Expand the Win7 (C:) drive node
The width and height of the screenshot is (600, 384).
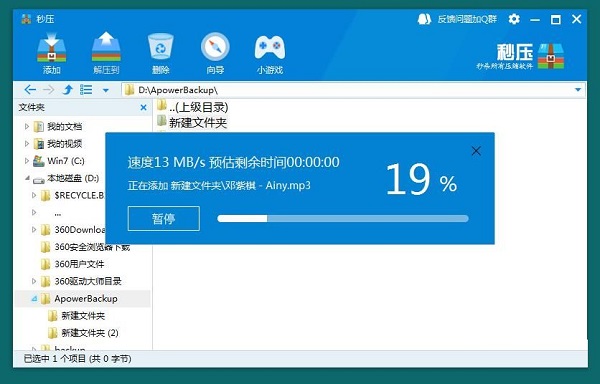[x=27, y=161]
